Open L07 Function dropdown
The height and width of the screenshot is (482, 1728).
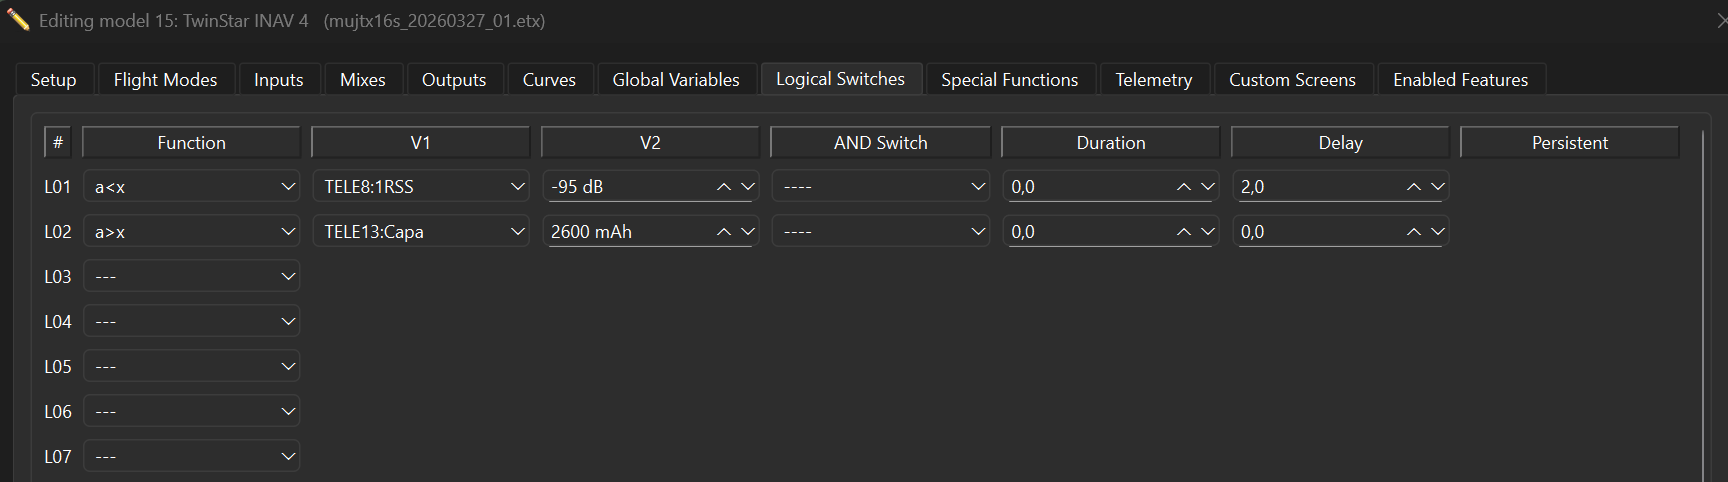click(x=192, y=457)
